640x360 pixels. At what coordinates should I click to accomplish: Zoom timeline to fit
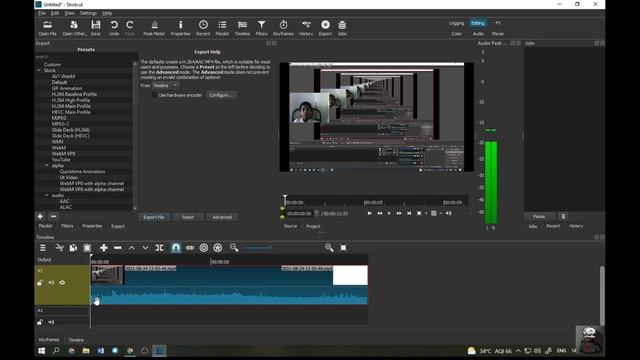click(x=343, y=248)
